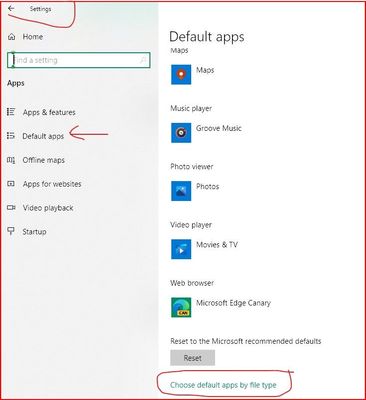The height and width of the screenshot is (400, 366).
Task: Click the Maps app icon
Action: click(181, 74)
